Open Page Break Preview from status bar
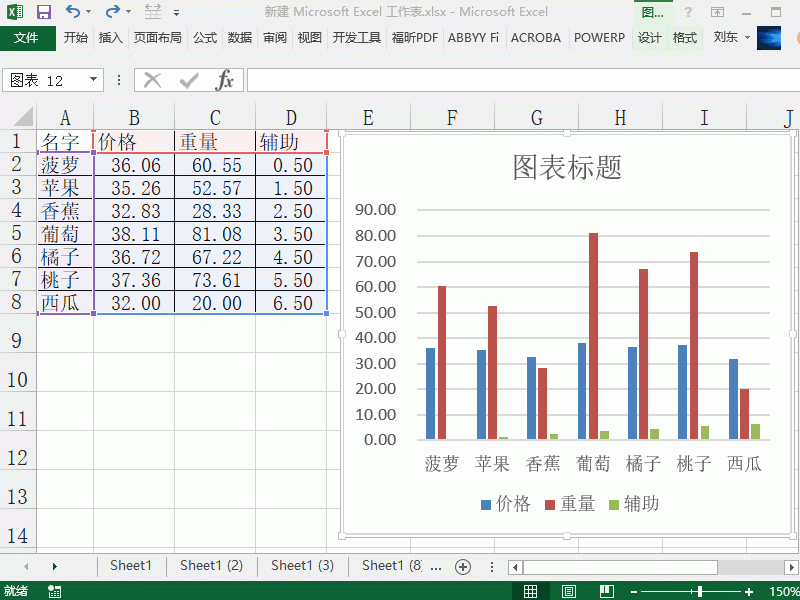Screen dimensions: 800x600 [607, 590]
